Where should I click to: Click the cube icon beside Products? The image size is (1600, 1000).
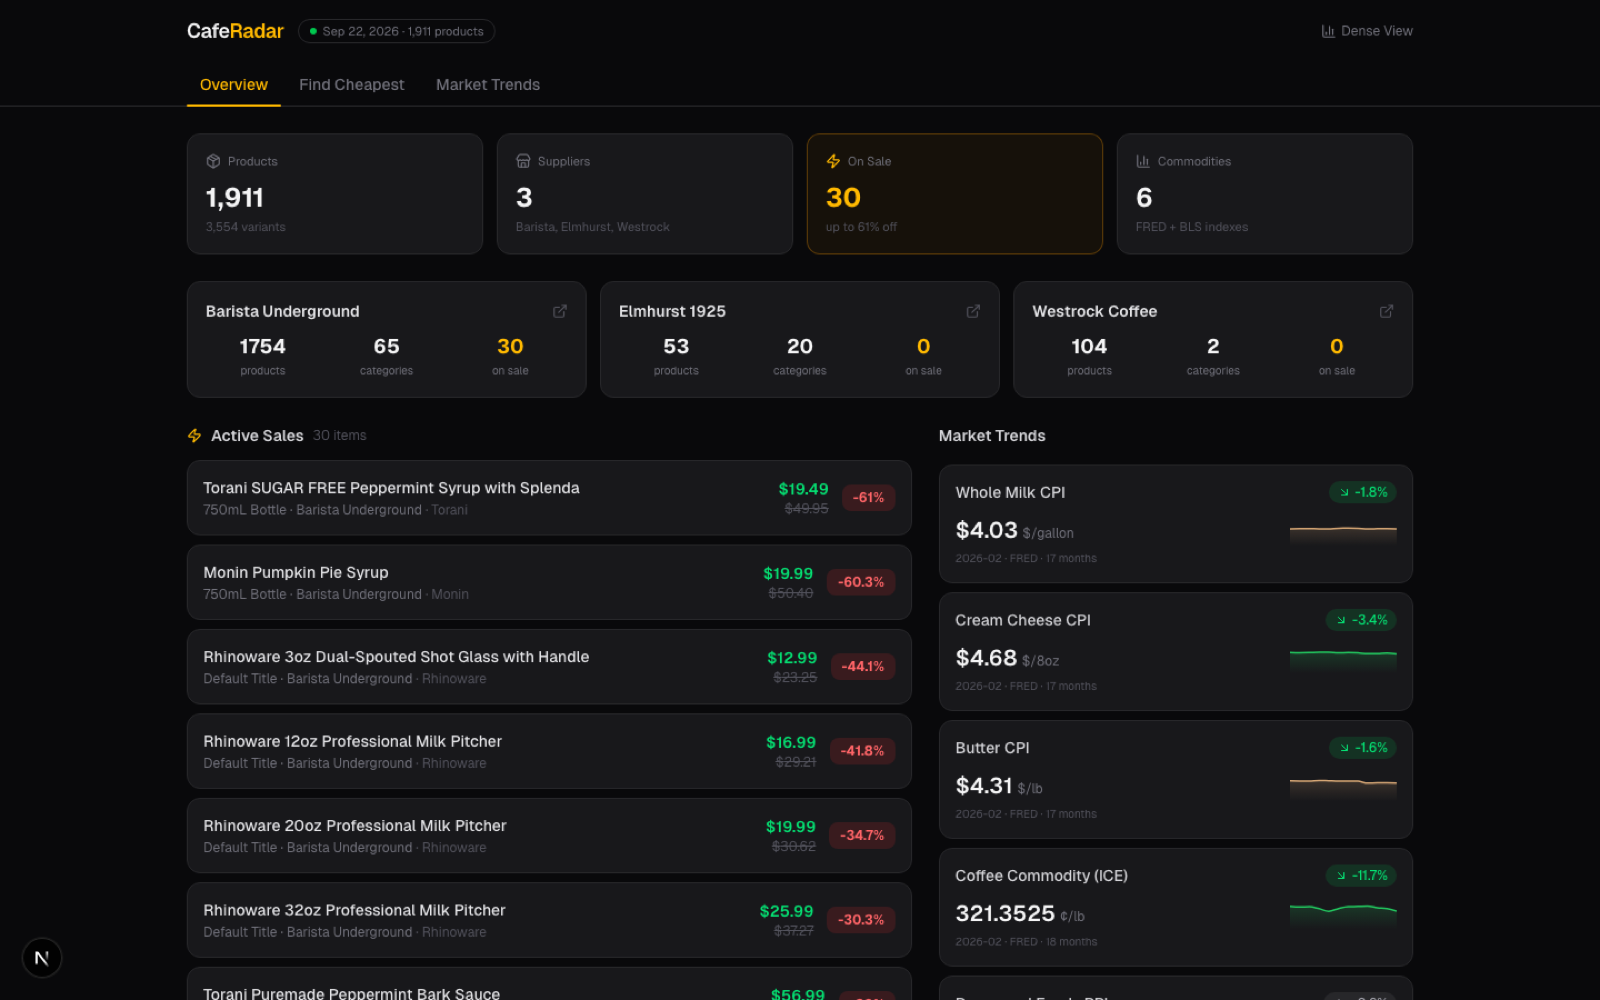(x=213, y=161)
